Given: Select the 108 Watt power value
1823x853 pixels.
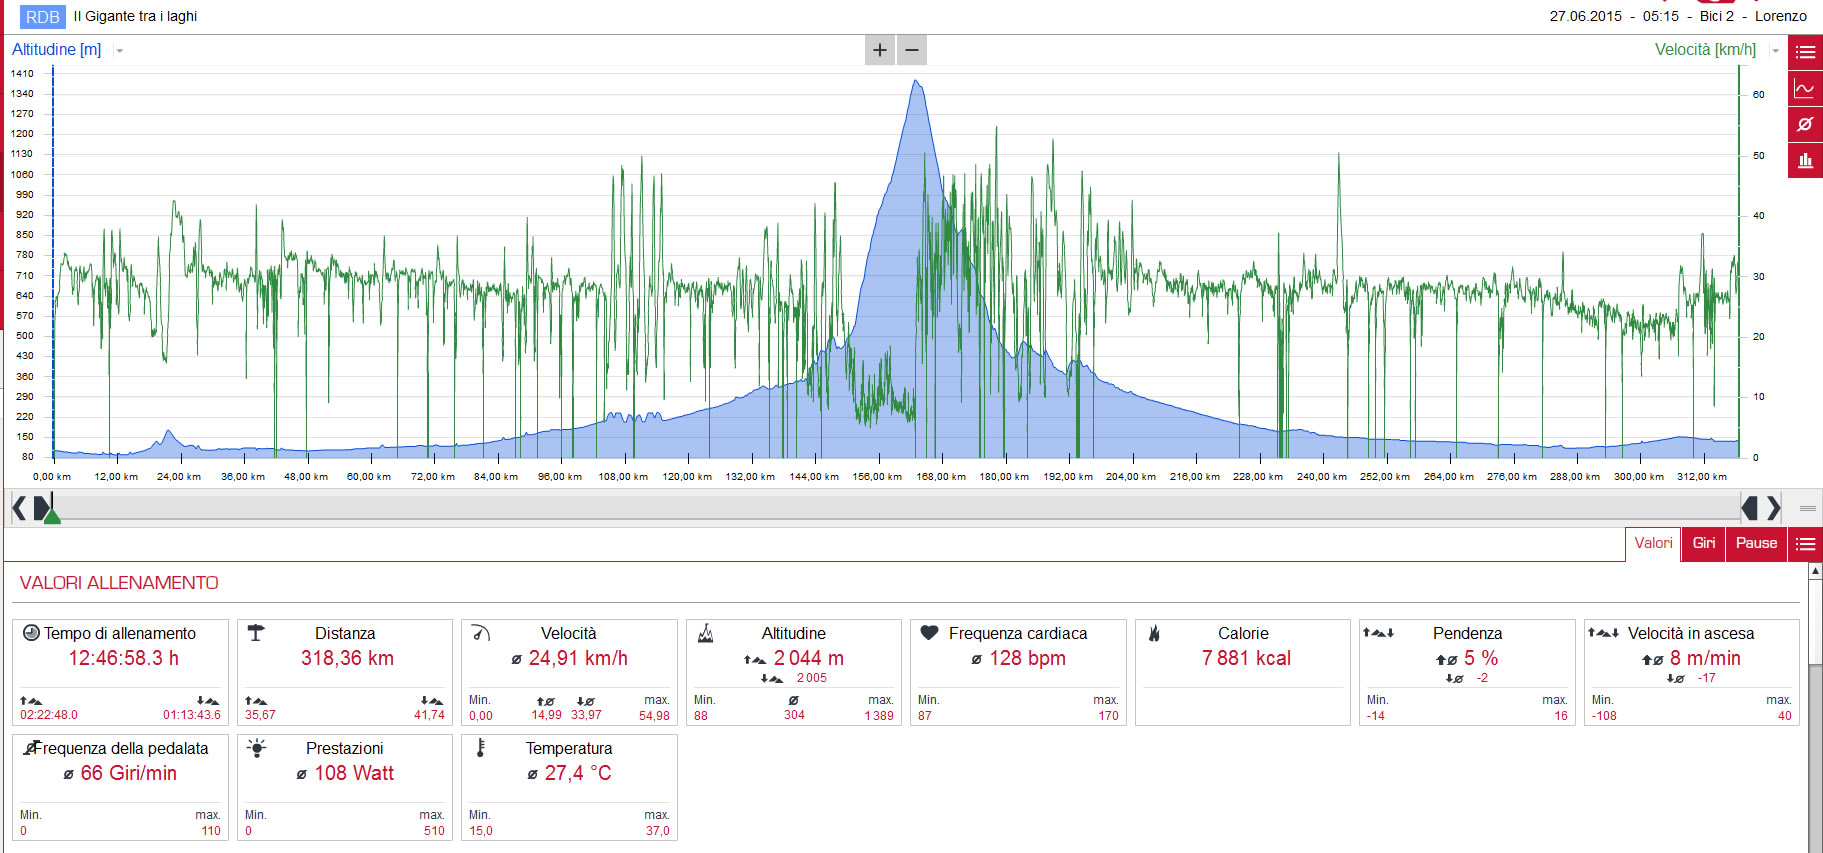Looking at the screenshot, I should pos(354,773).
